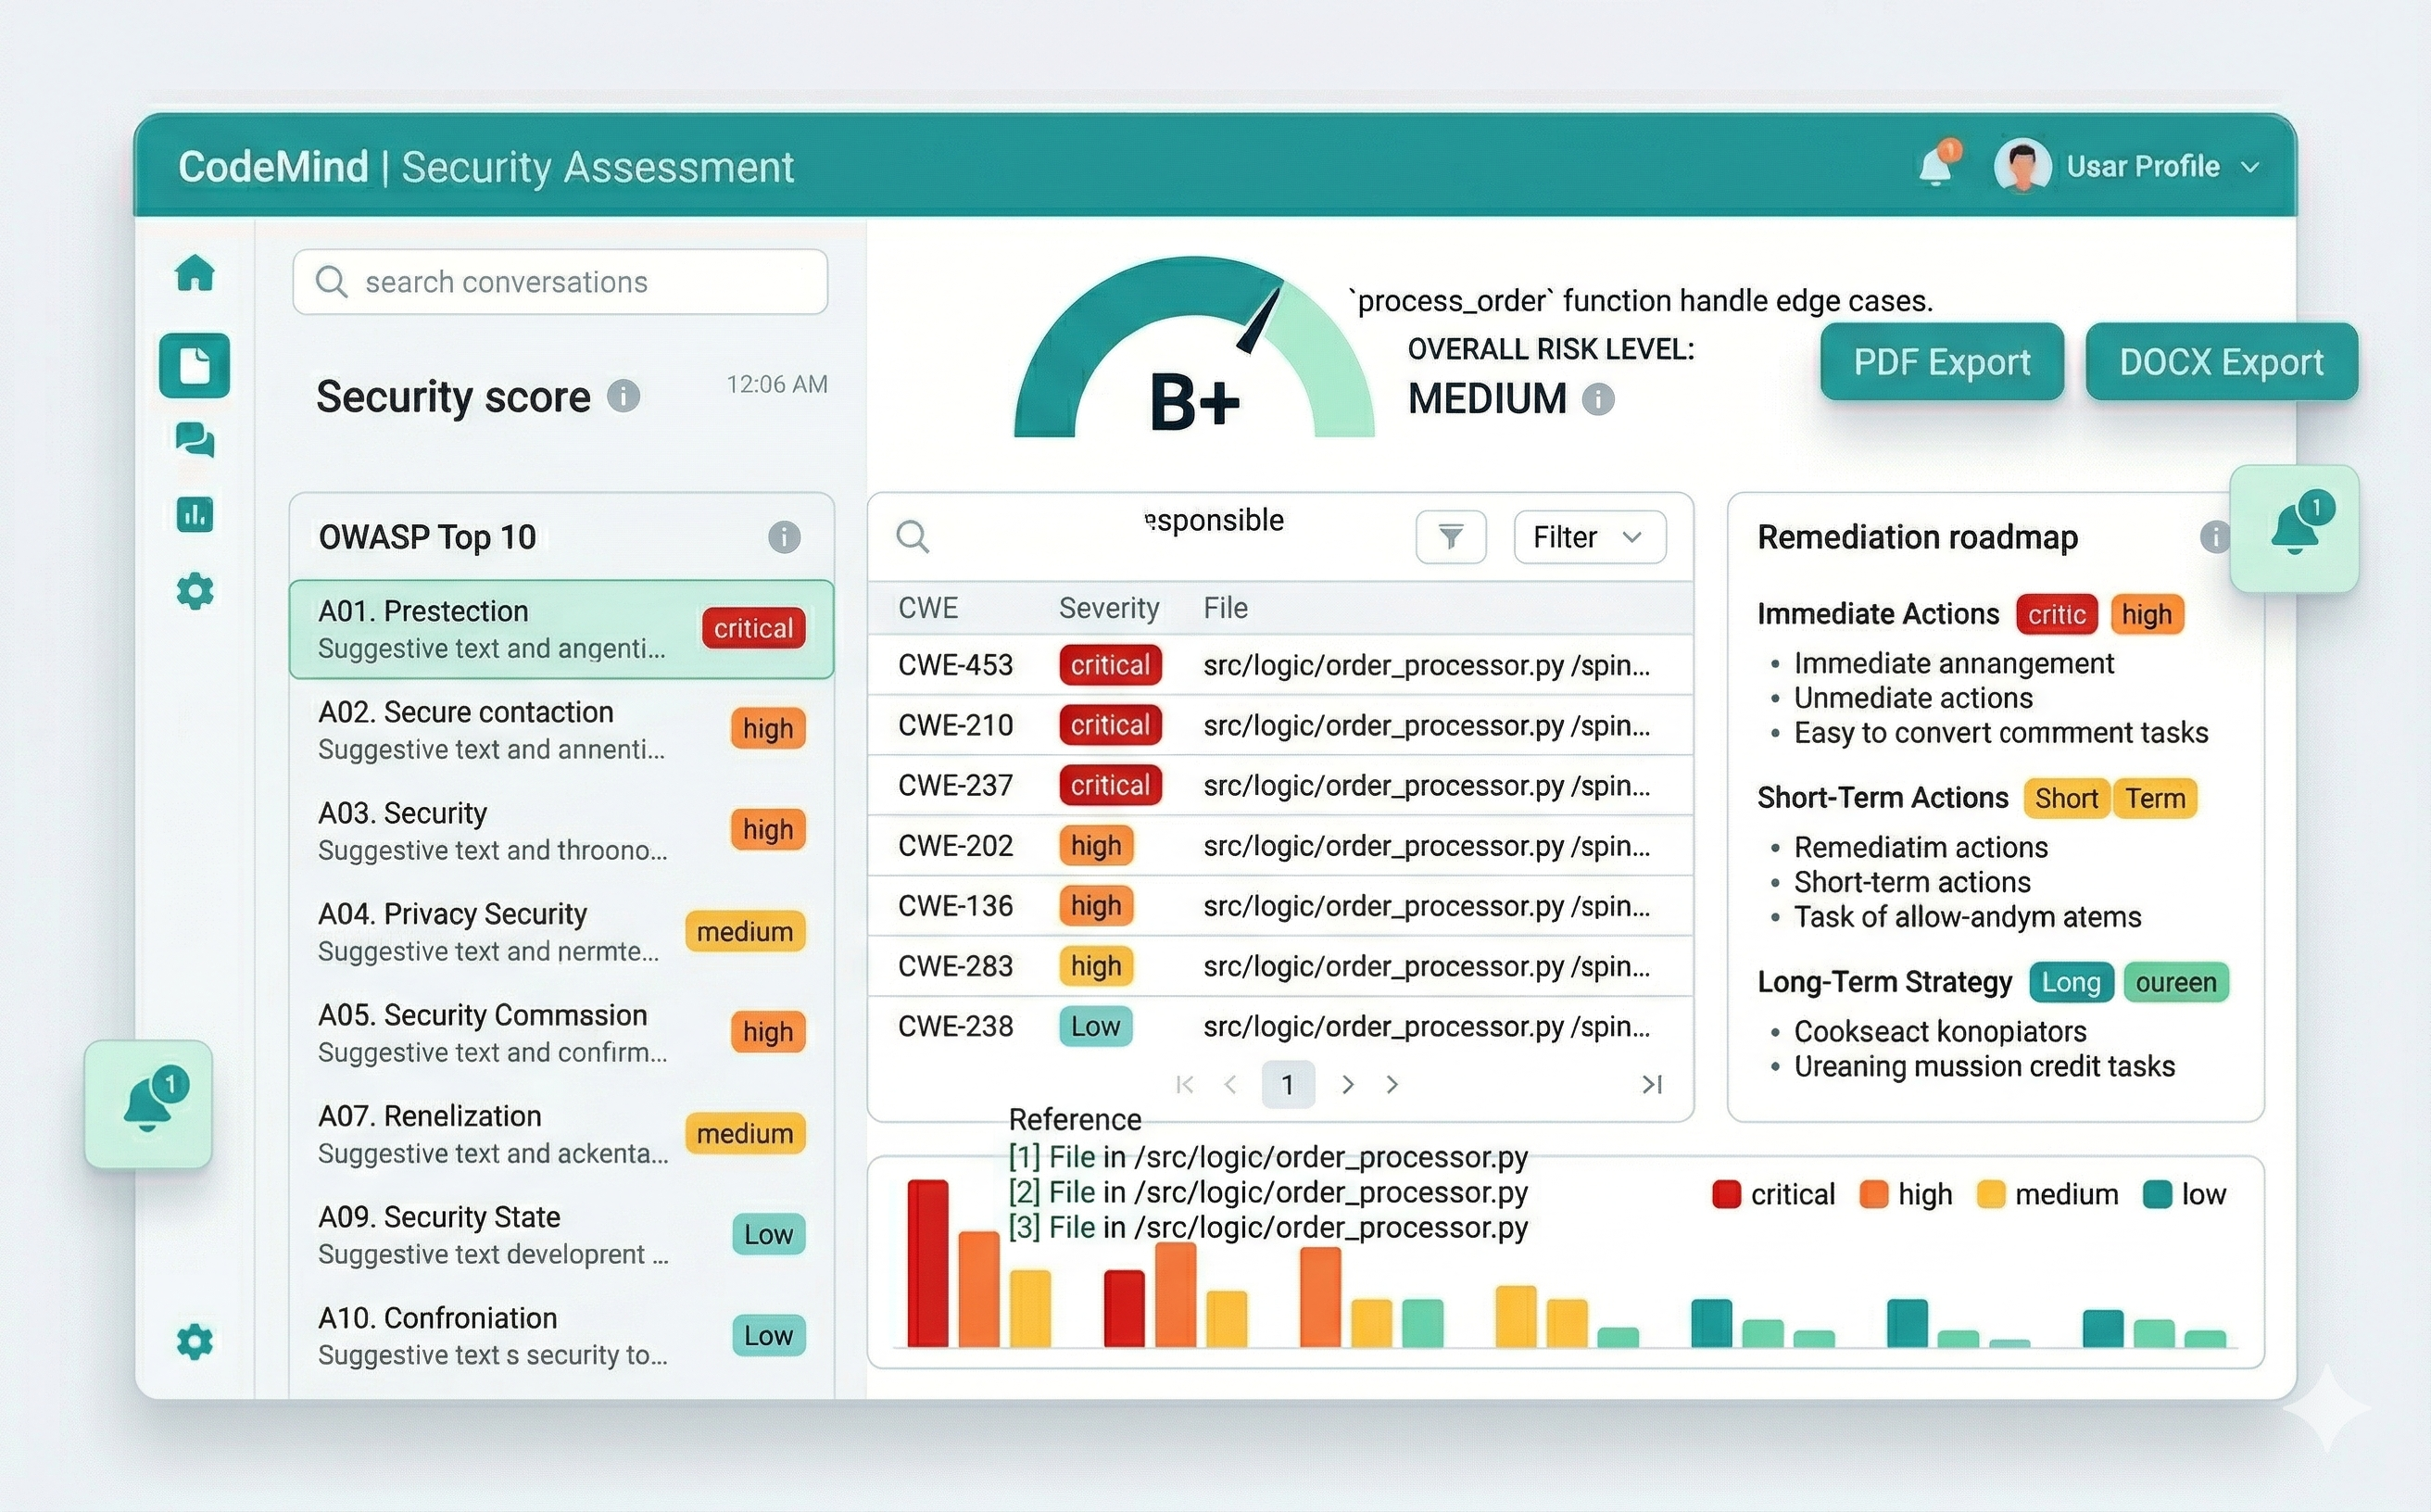2431x1512 pixels.
Task: Open the bar chart analytics sidebar icon
Action: (x=194, y=514)
